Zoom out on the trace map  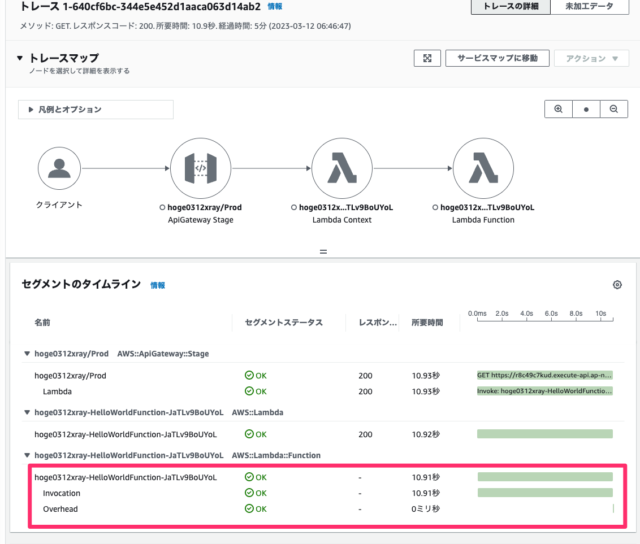(x=613, y=109)
